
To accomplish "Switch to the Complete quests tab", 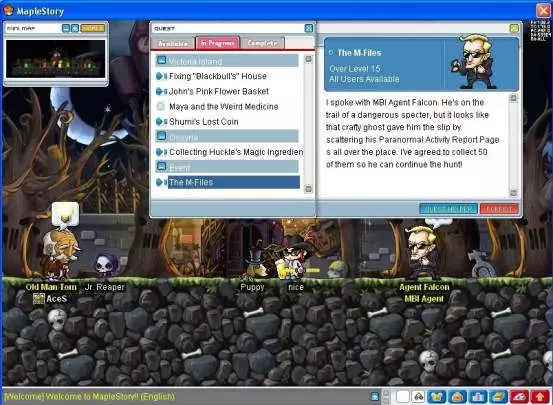I will (x=262, y=43).
